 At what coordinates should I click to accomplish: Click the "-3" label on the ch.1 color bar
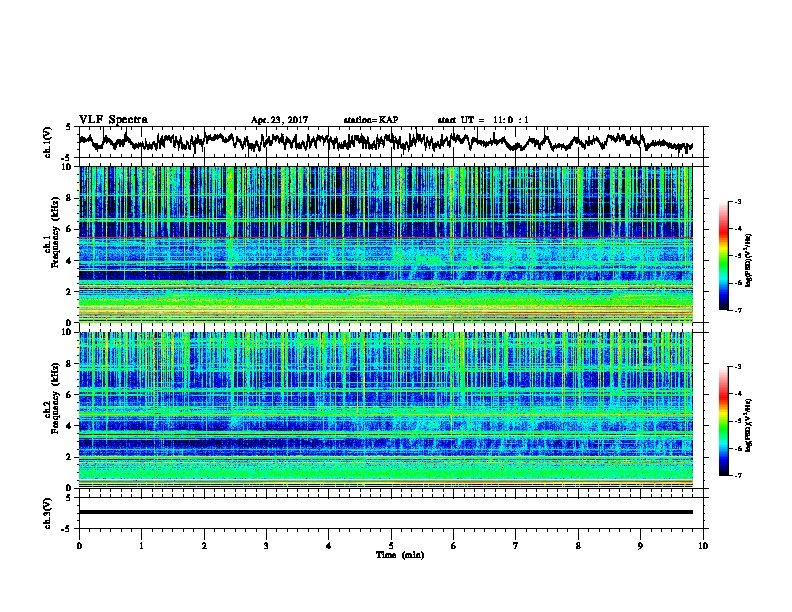coord(737,201)
